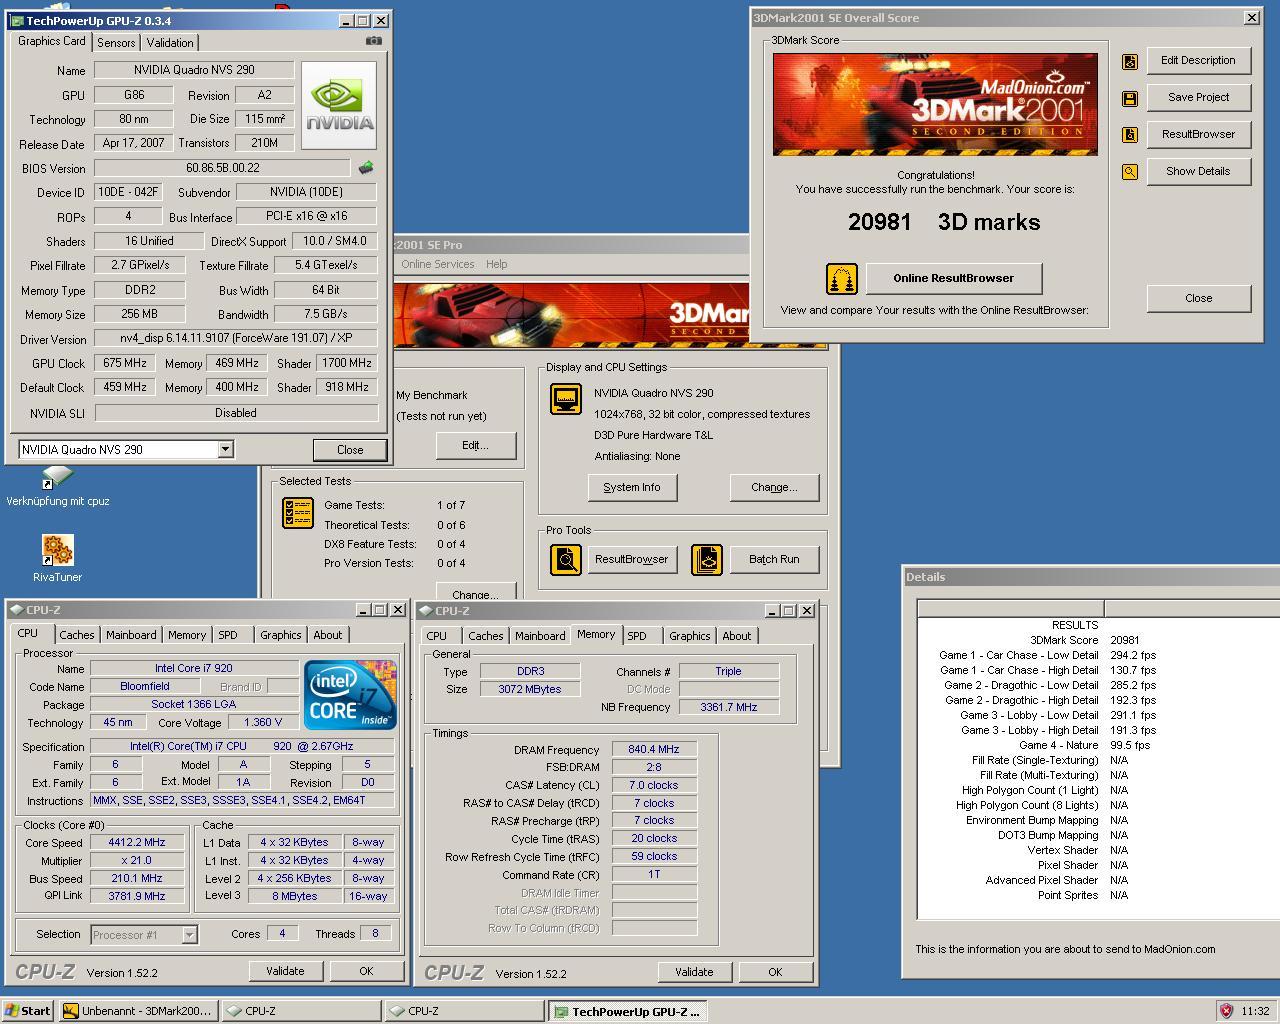Click the Show Details magnifier icon
The image size is (1280, 1024).
(1129, 172)
